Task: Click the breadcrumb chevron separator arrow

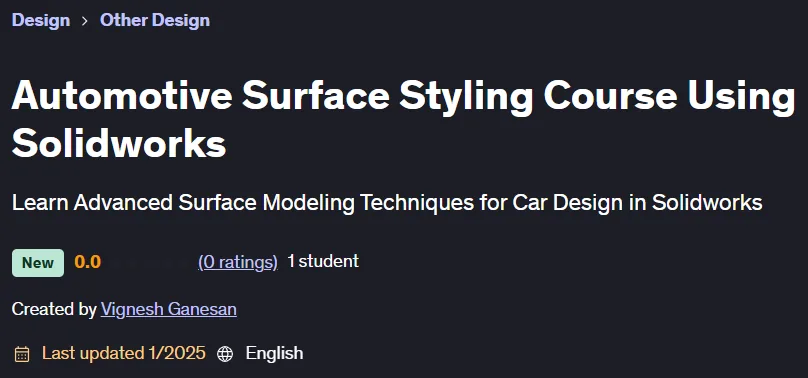Action: (85, 21)
